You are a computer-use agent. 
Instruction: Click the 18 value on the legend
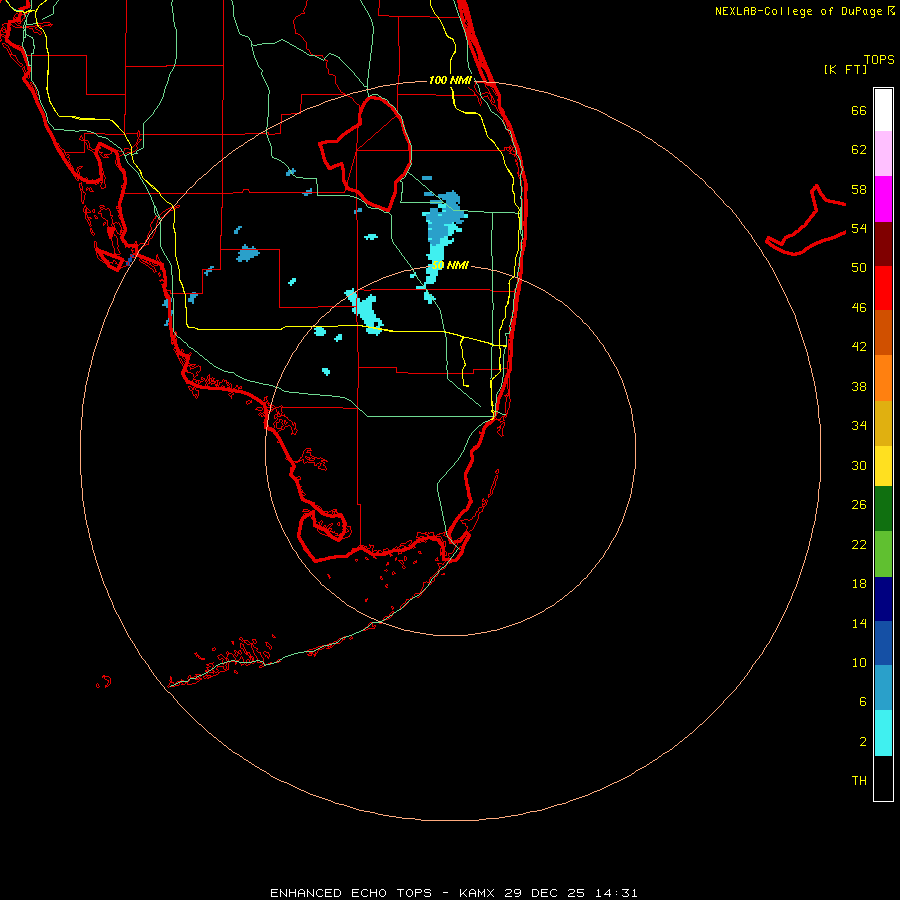(x=859, y=584)
